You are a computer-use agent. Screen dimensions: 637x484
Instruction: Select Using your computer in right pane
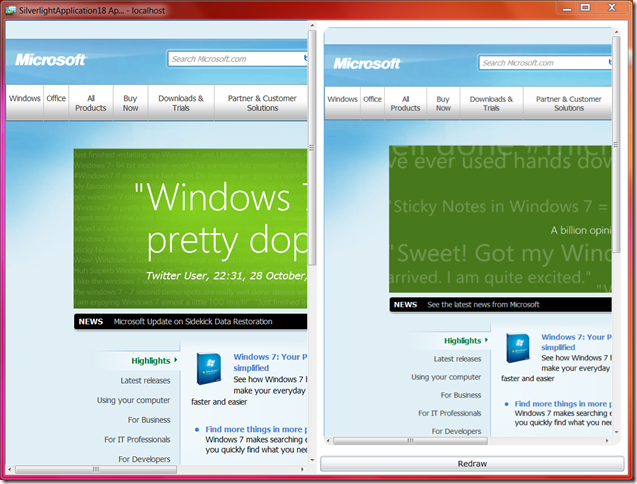[x=446, y=377]
